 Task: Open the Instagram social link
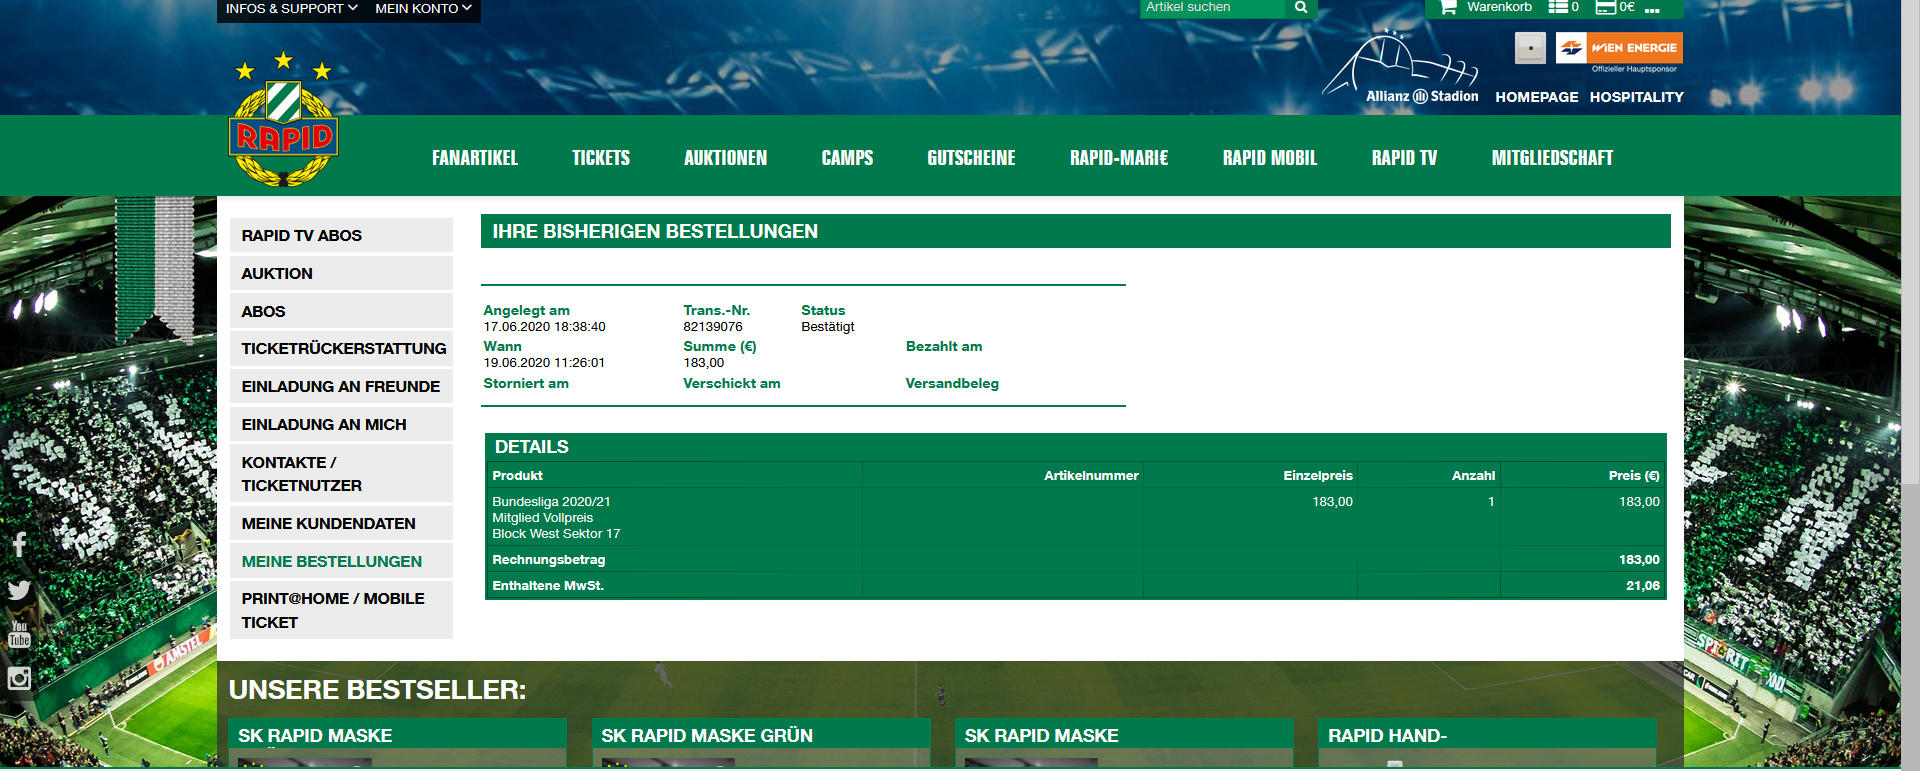pyautogui.click(x=19, y=678)
